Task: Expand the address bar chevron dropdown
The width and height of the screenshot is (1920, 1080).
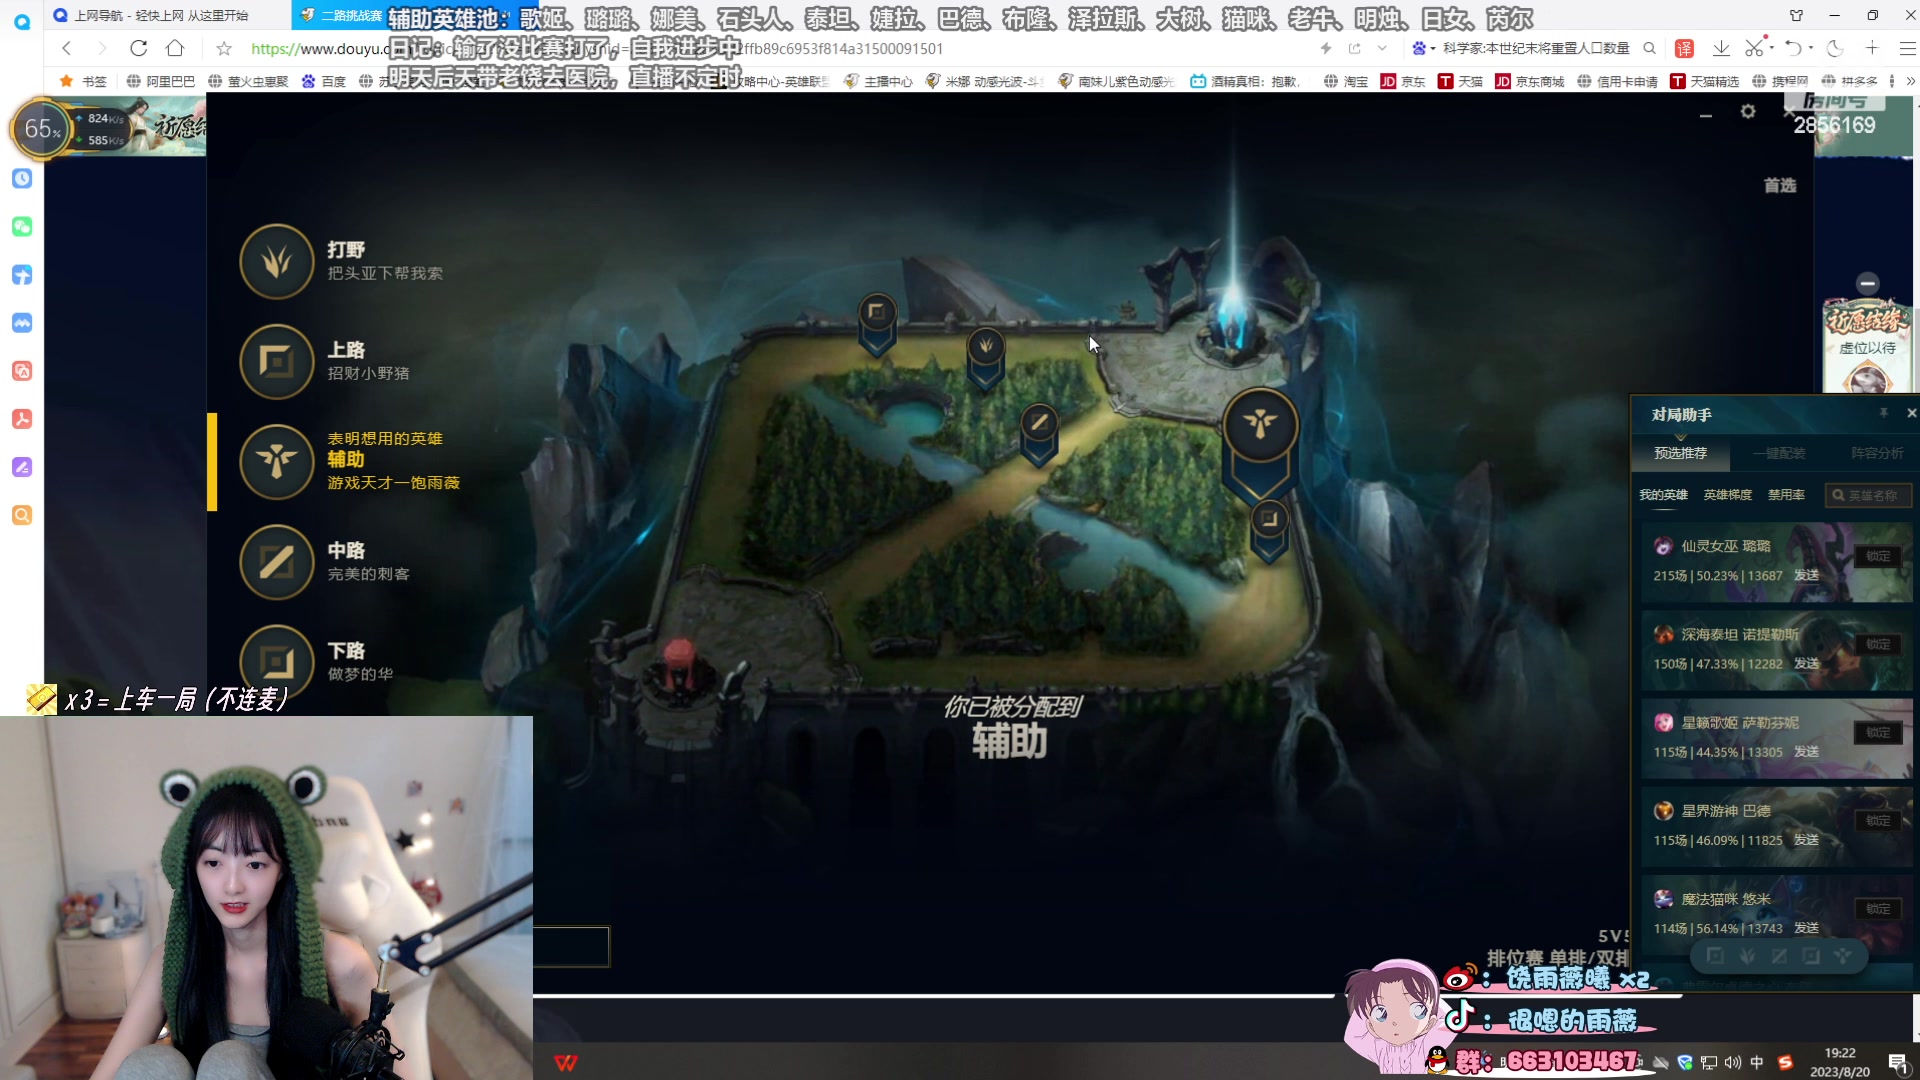Action: click(1382, 48)
